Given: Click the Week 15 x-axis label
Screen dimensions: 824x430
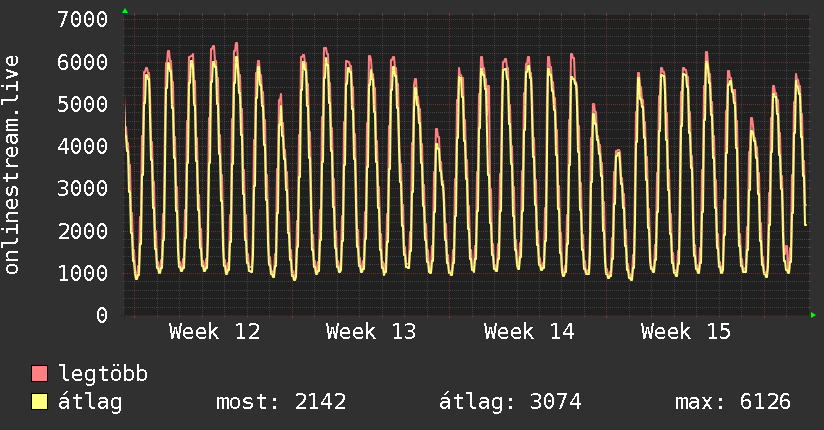Looking at the screenshot, I should click(x=686, y=332).
